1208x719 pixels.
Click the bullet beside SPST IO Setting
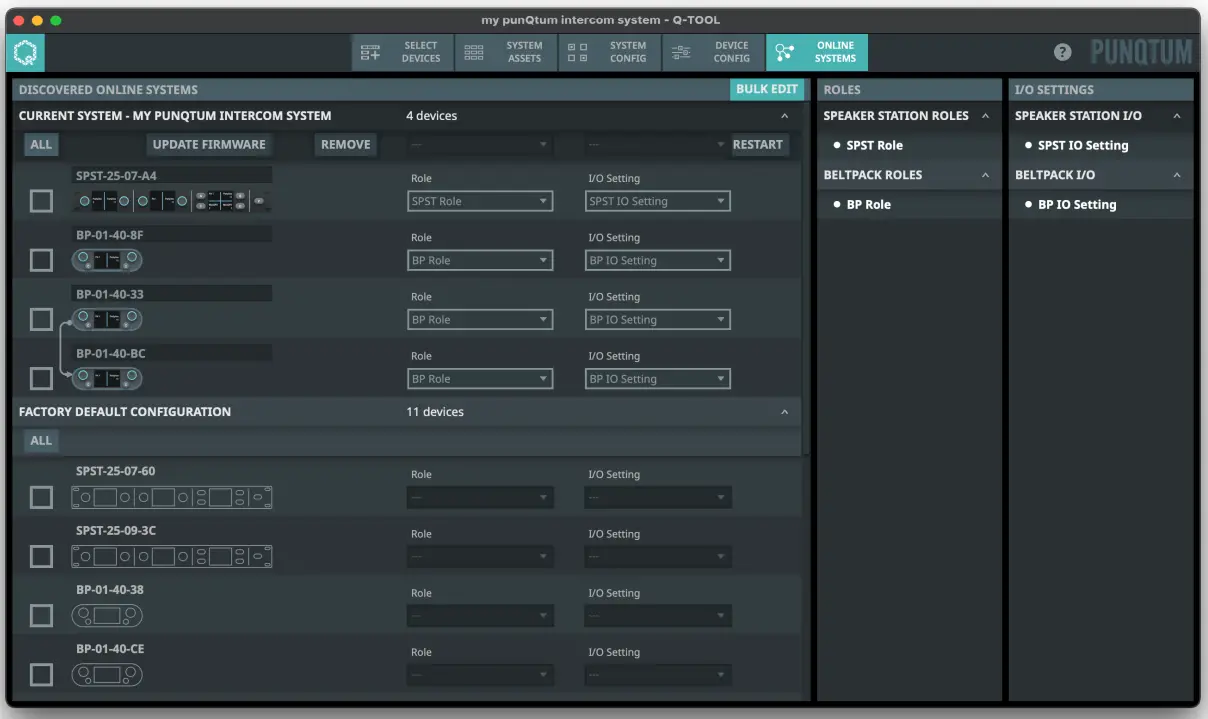(x=1029, y=145)
